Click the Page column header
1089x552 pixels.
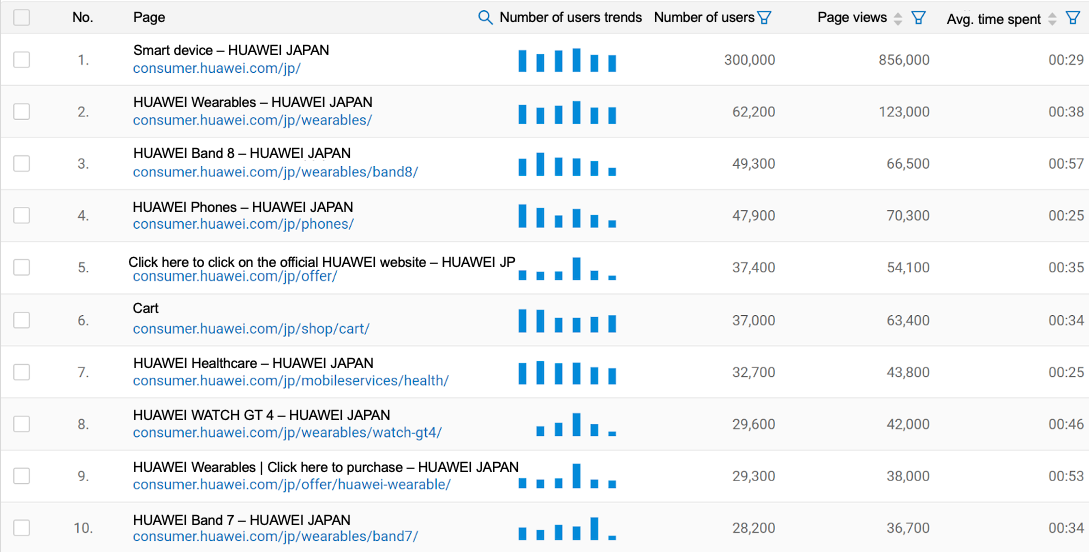(149, 17)
